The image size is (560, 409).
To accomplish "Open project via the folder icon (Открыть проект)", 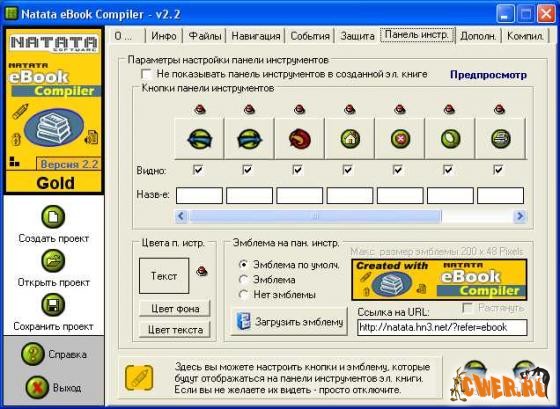I will click(x=53, y=261).
